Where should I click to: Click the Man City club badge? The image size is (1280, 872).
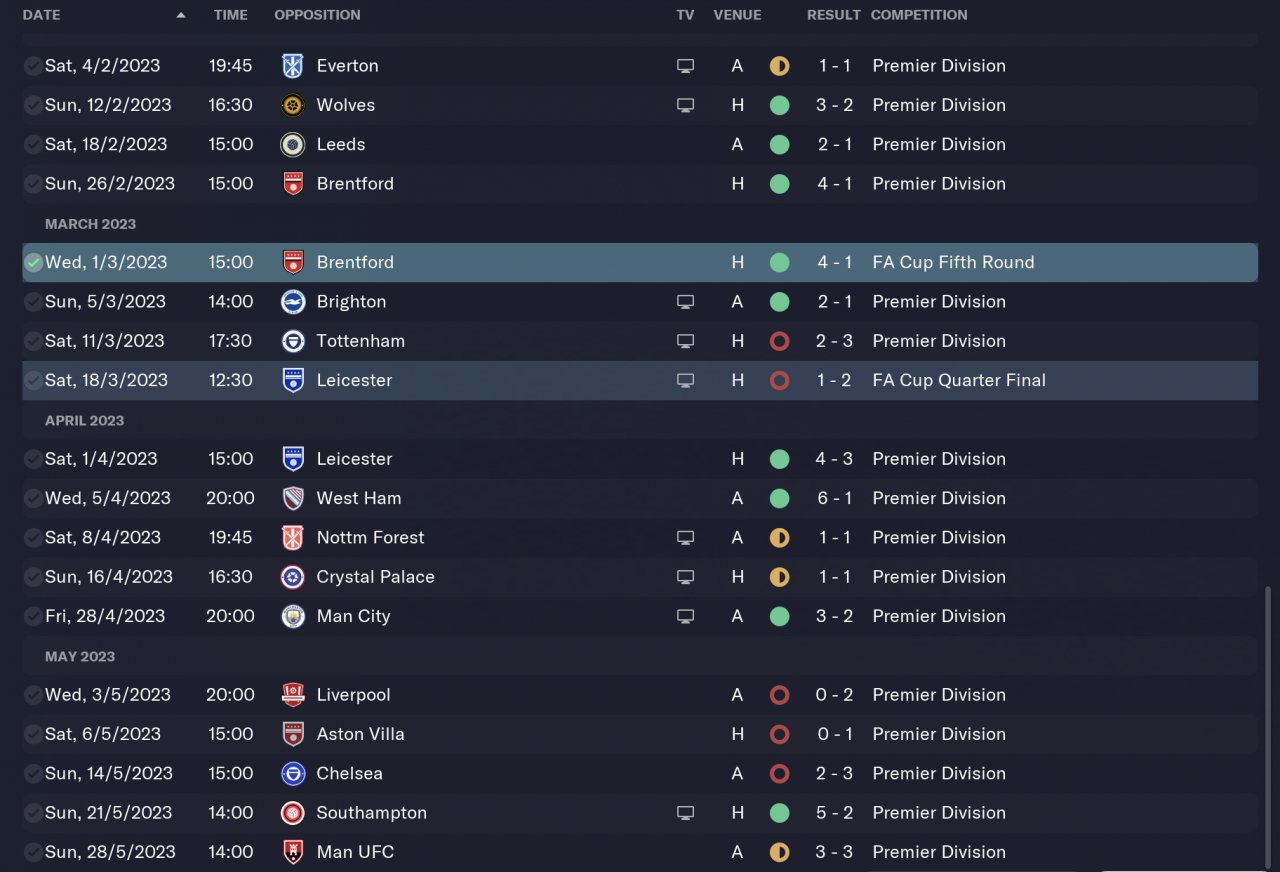click(x=293, y=616)
